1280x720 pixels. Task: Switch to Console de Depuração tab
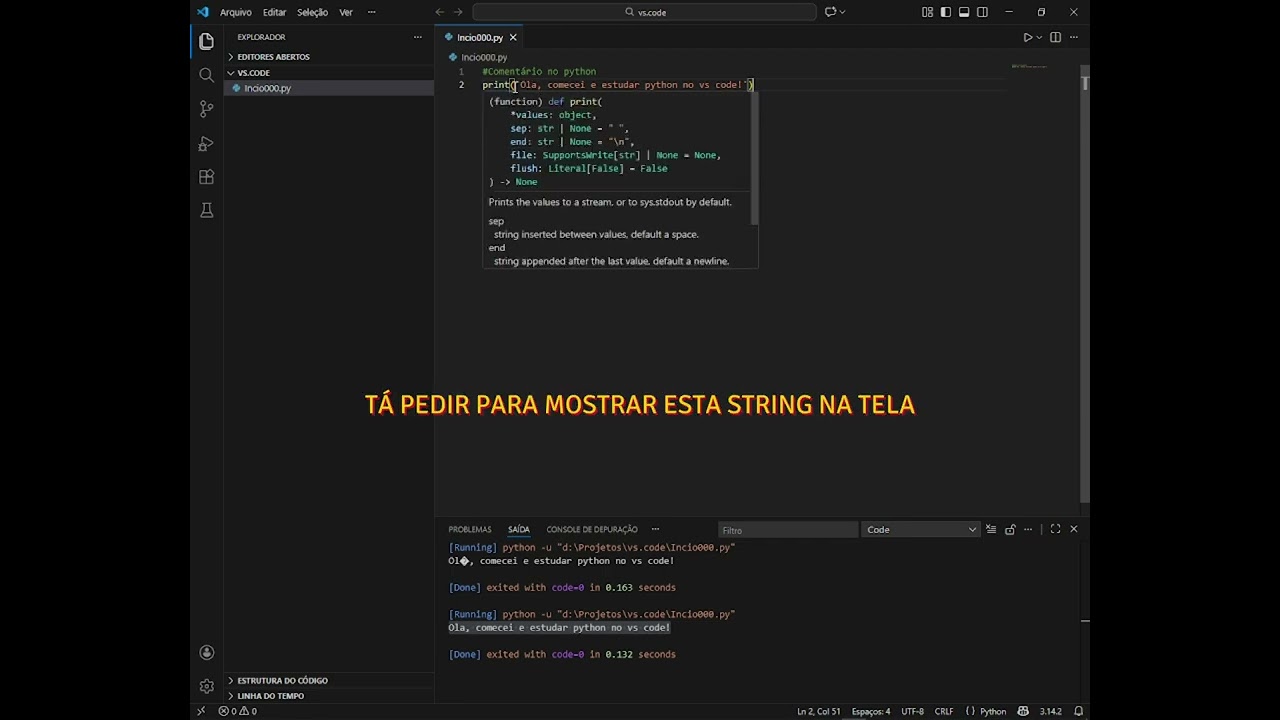(592, 529)
